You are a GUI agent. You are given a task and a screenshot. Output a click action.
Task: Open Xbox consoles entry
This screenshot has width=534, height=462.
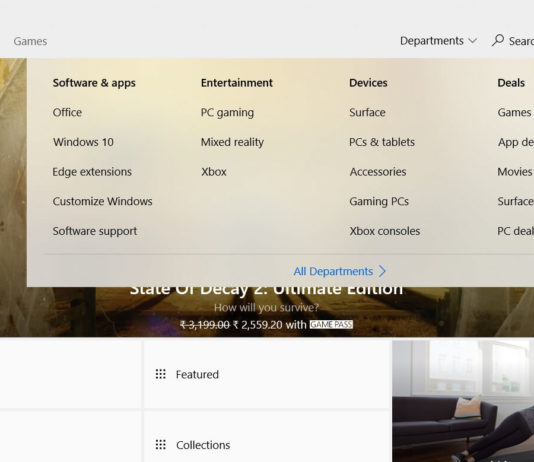[x=385, y=231]
